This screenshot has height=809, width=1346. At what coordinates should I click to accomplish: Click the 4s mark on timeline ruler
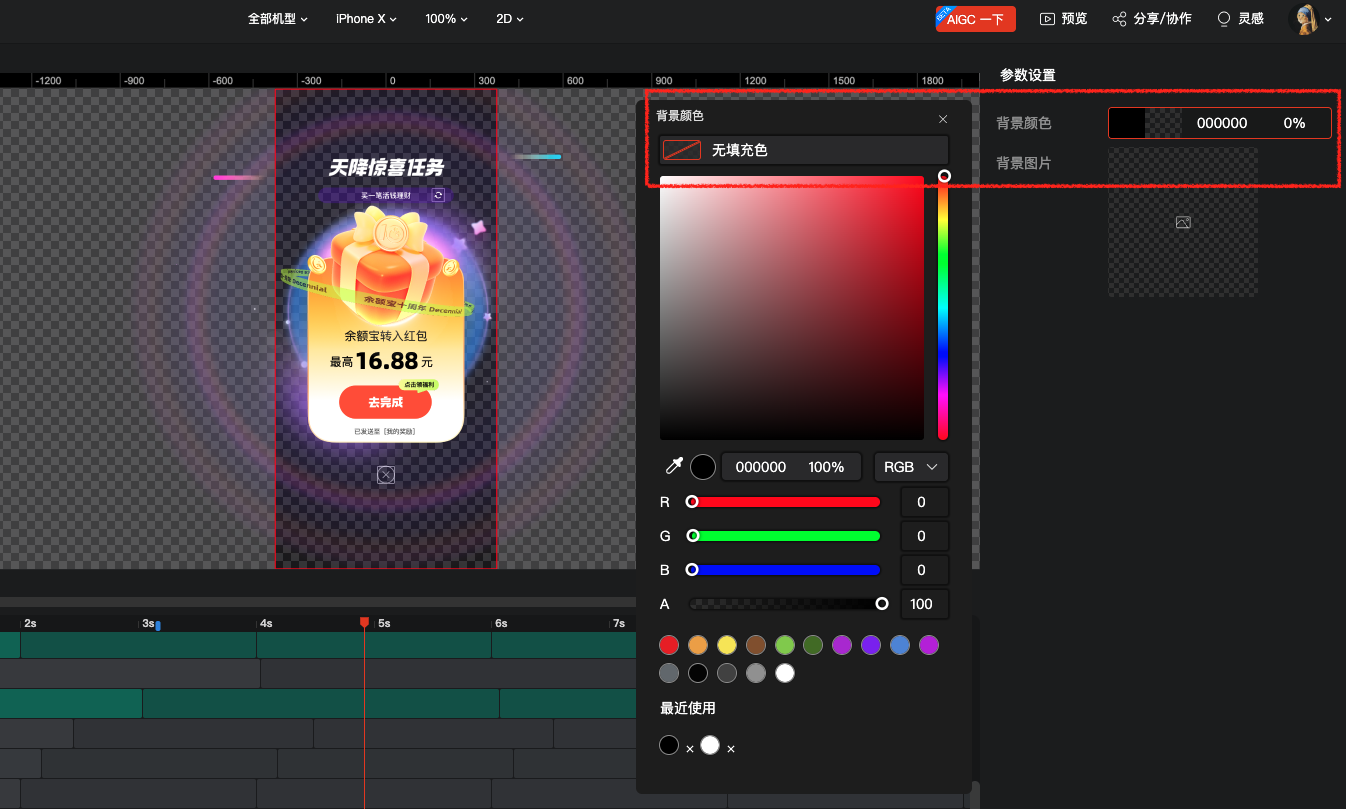266,623
